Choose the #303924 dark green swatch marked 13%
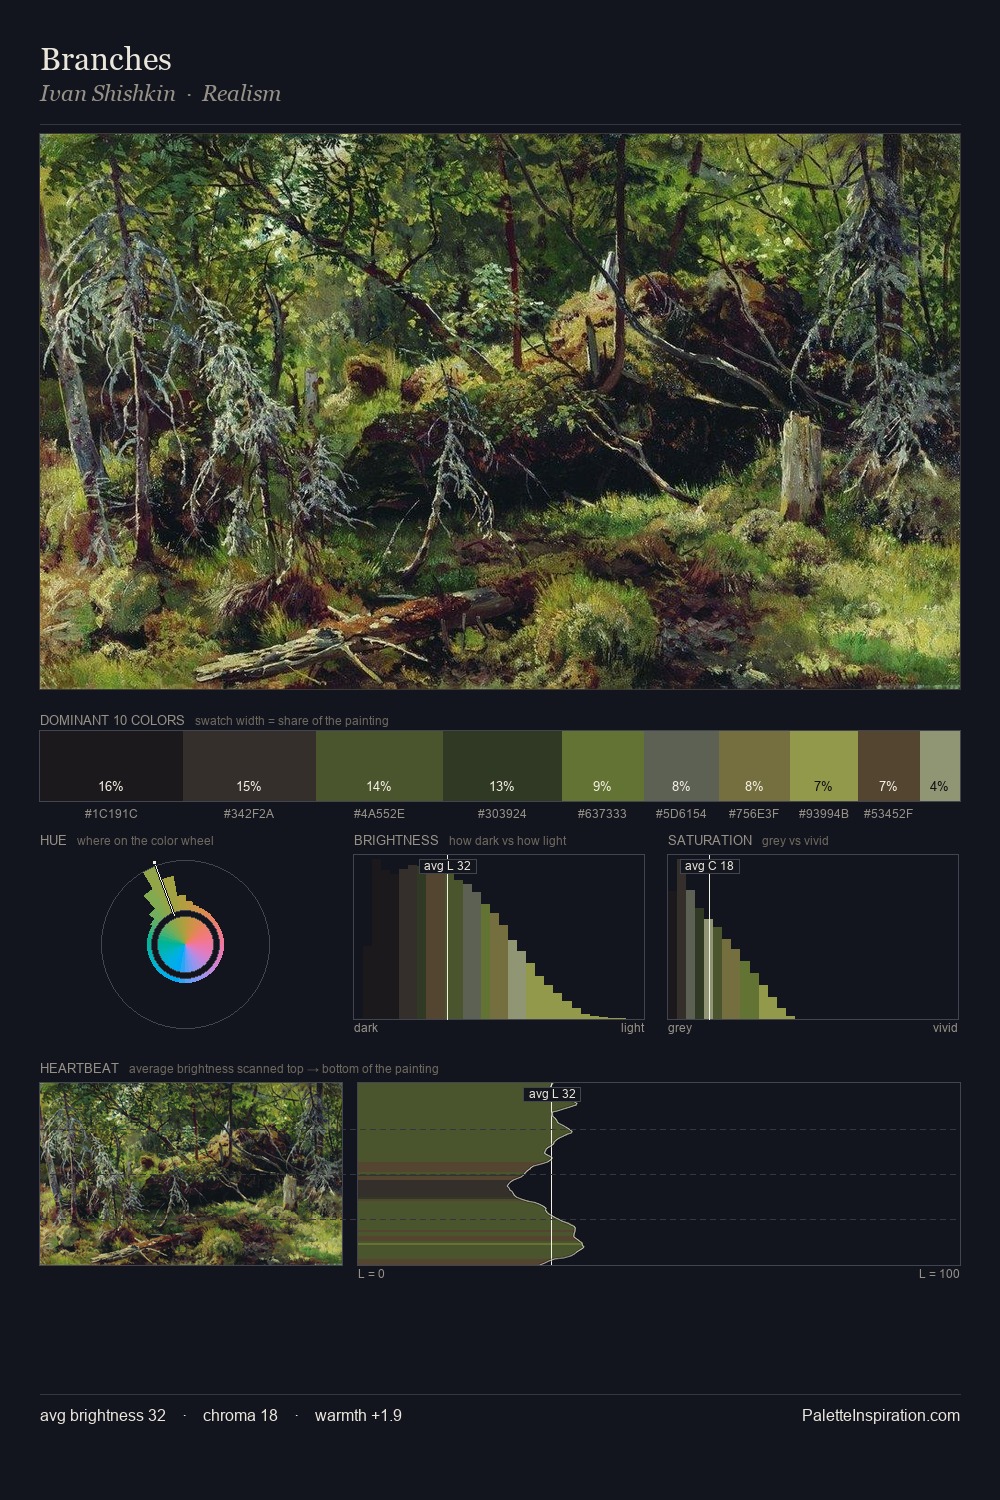The height and width of the screenshot is (1500, 1000). click(x=502, y=766)
